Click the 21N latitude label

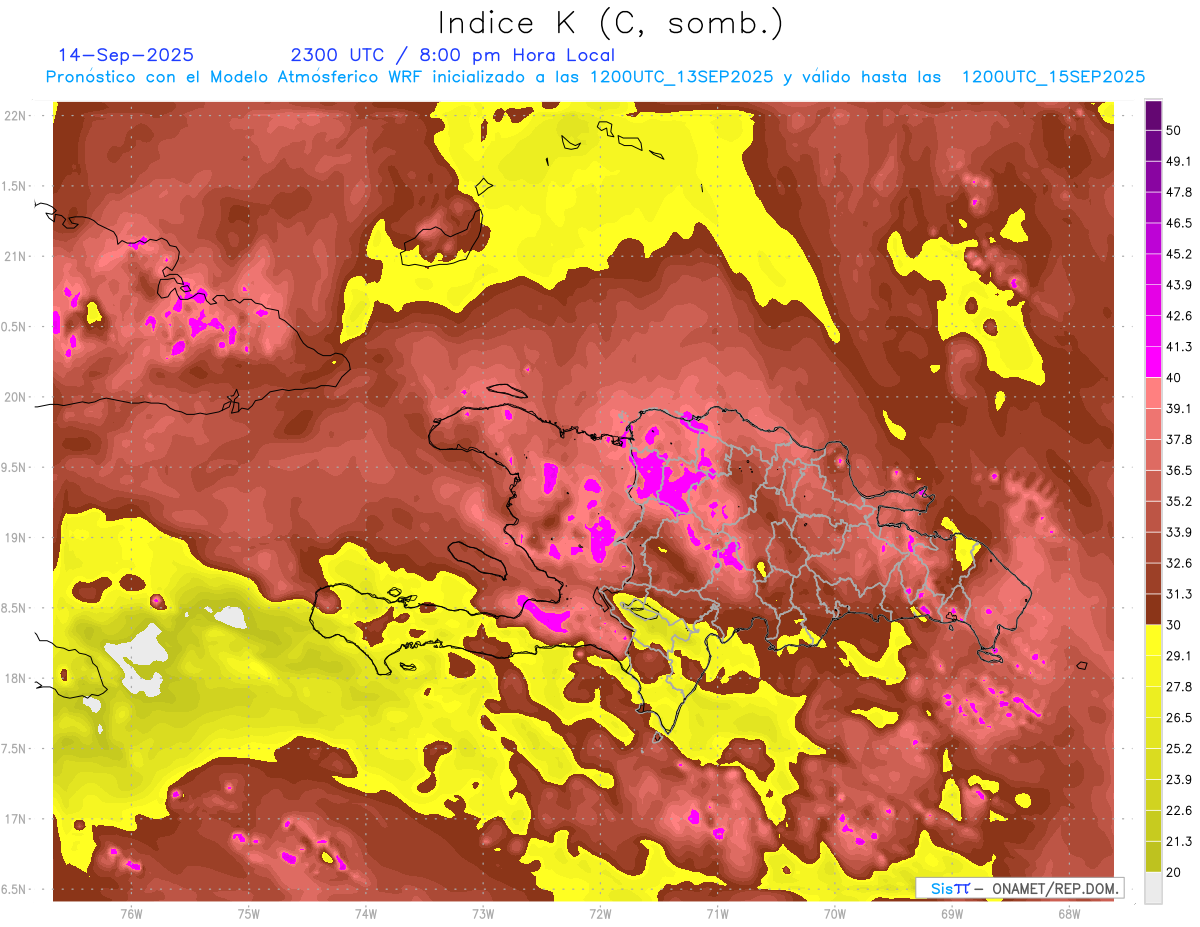coord(17,256)
